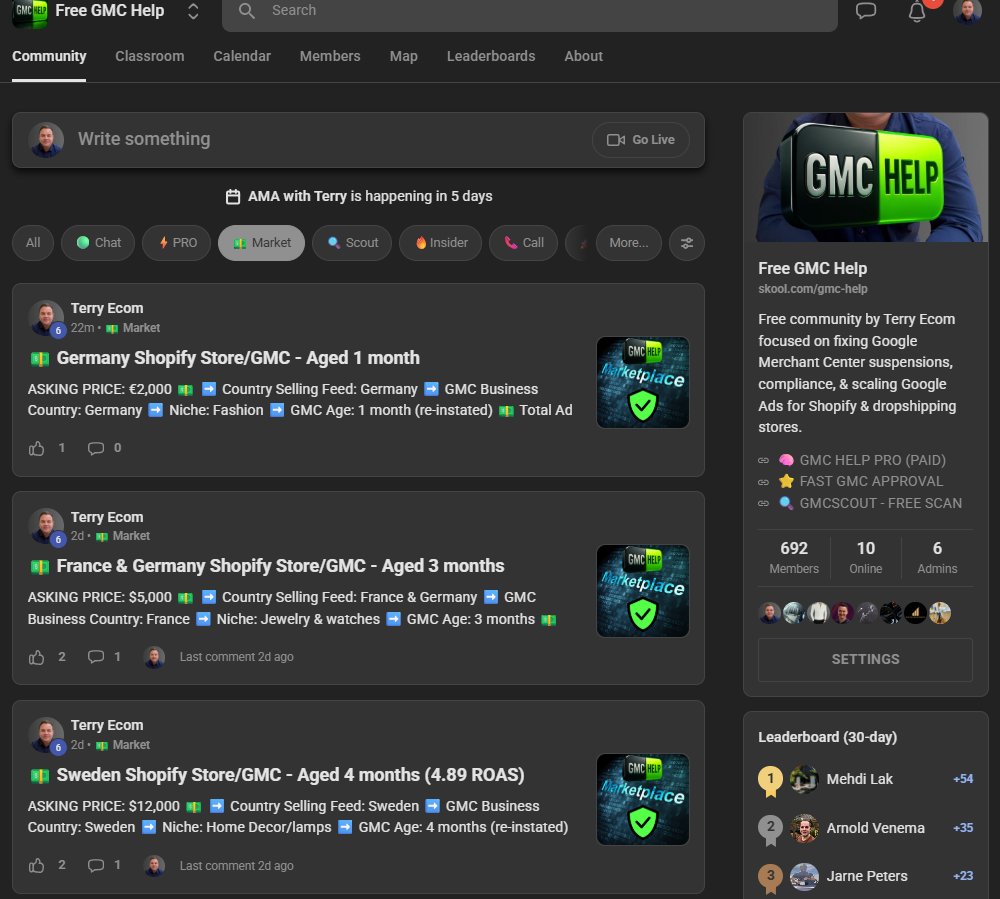Viewport: 1000px width, 899px height.
Task: Click the first member avatar in sidebar row
Action: pos(770,613)
